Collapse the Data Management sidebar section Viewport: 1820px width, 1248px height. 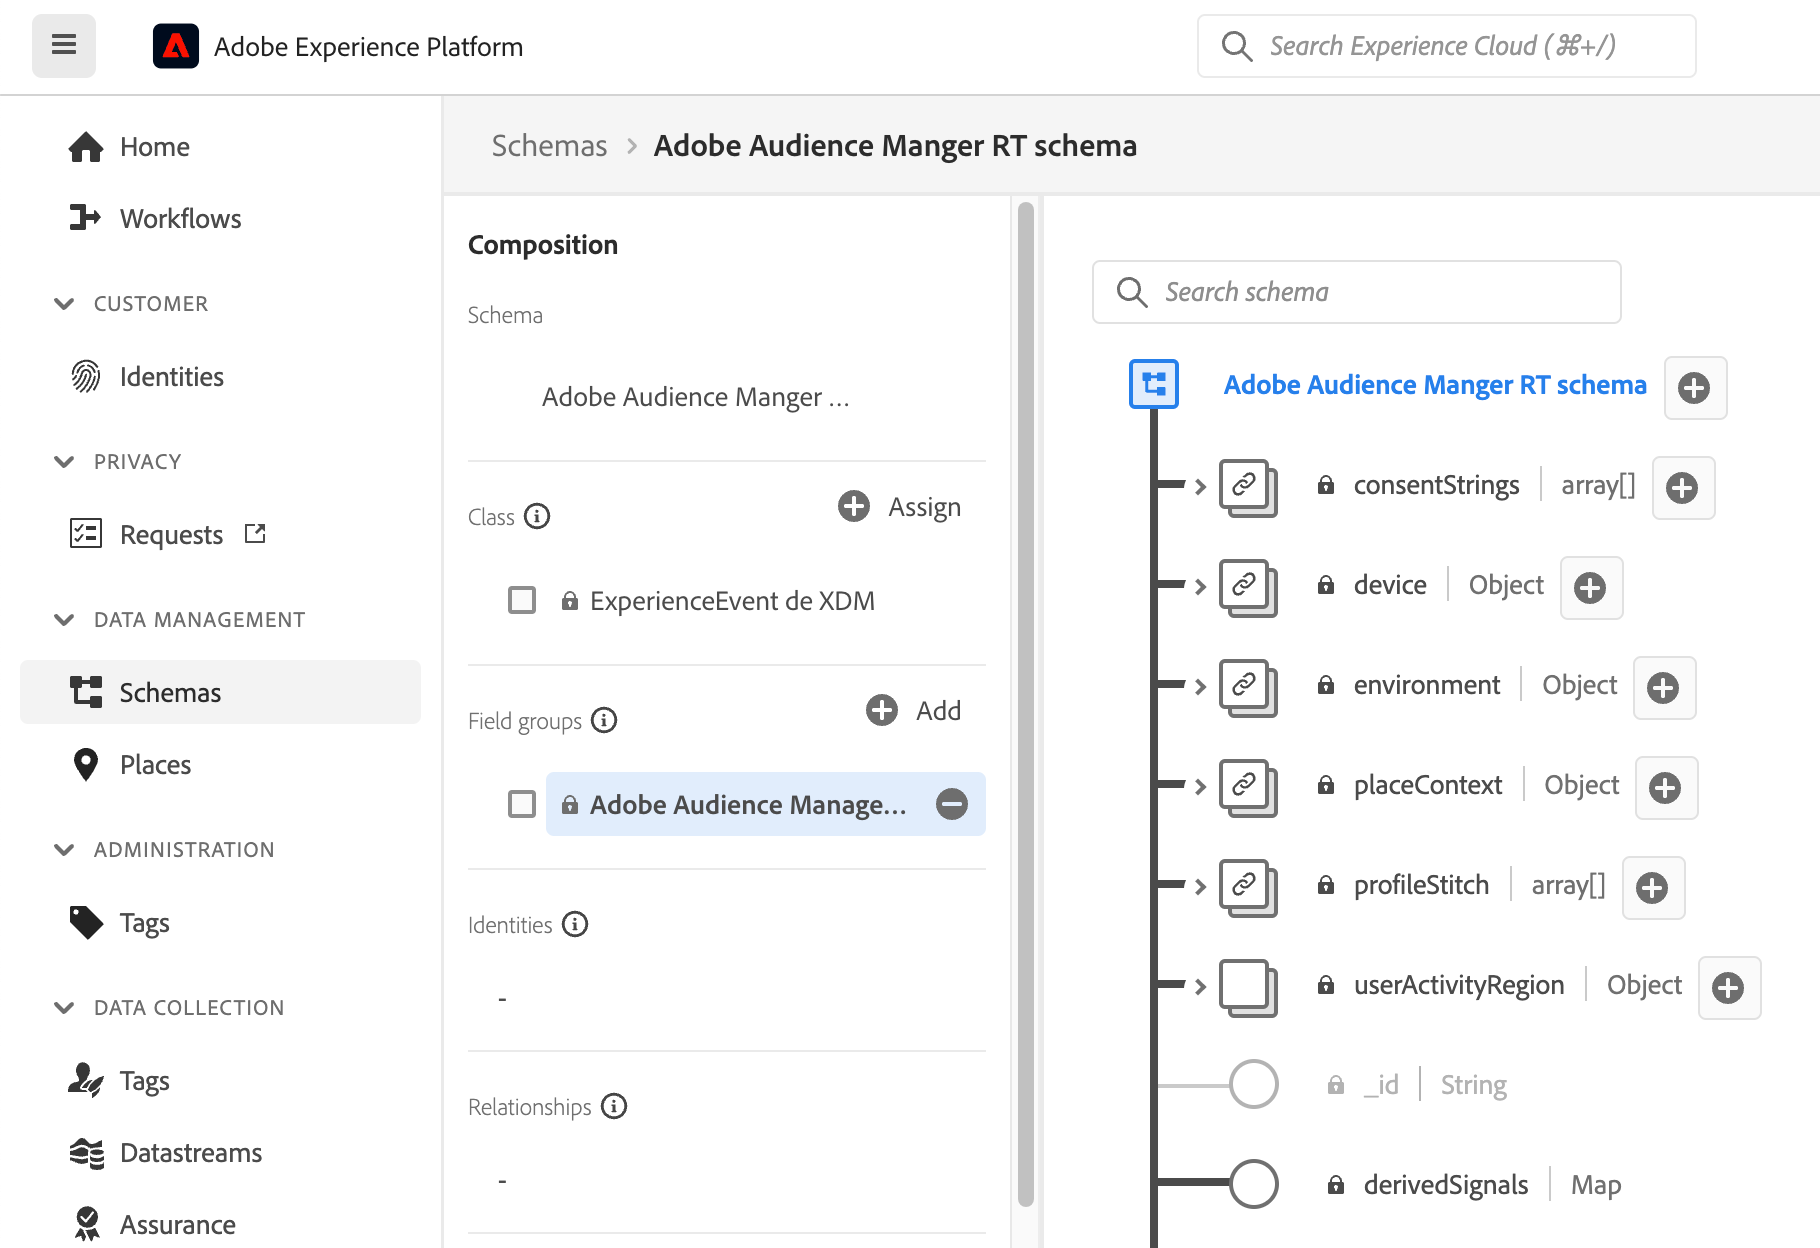[x=64, y=620]
